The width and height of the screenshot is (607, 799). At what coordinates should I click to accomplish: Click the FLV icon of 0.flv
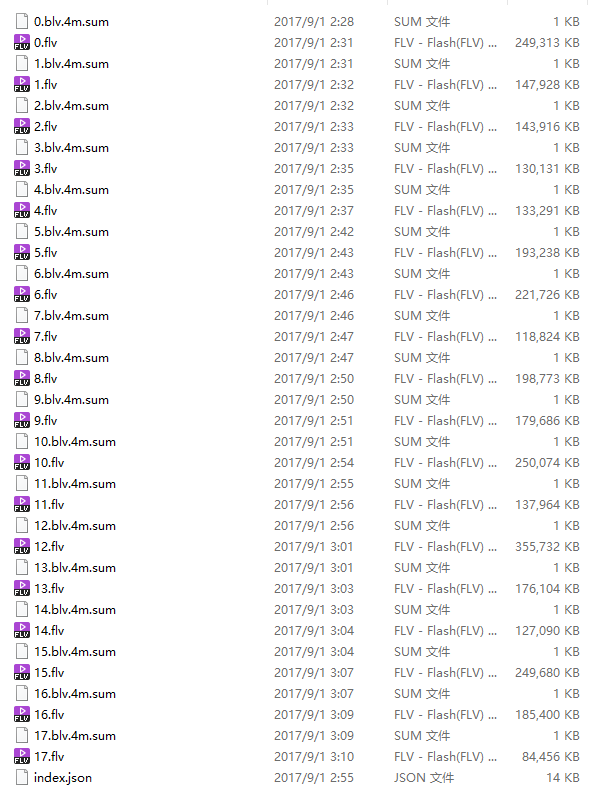coord(22,42)
